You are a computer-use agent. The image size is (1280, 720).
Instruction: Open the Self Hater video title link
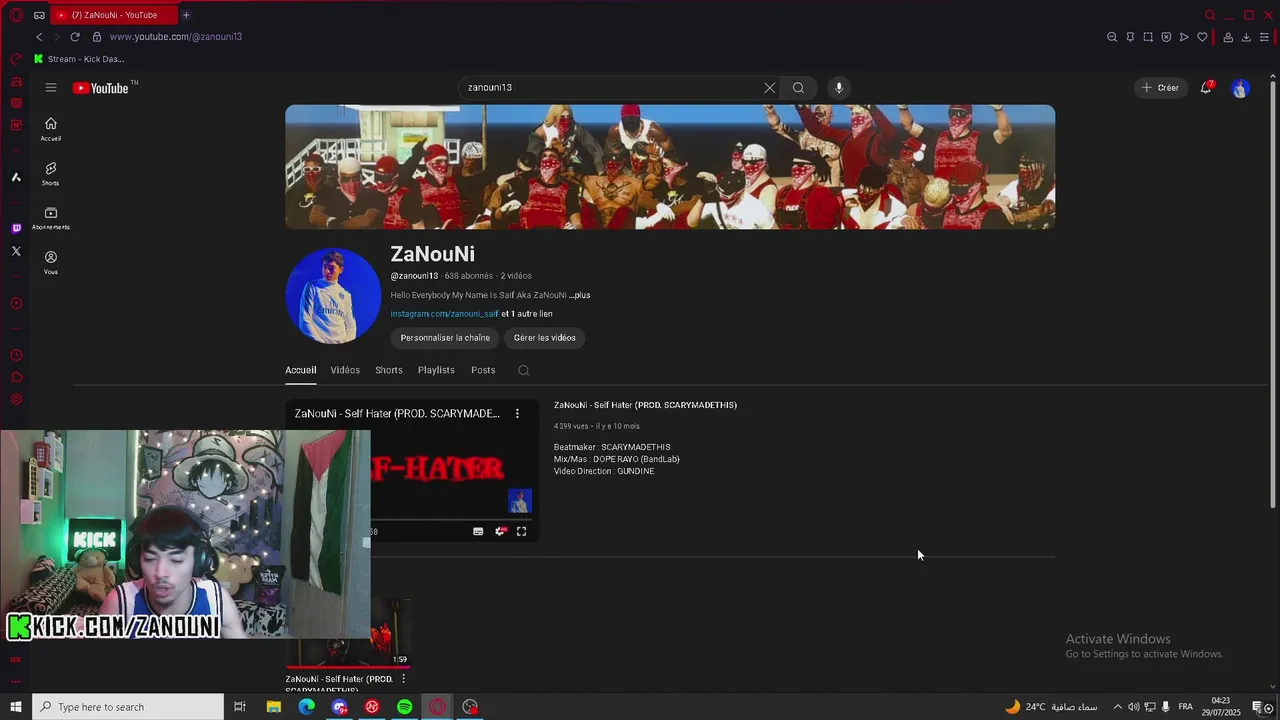tap(645, 405)
